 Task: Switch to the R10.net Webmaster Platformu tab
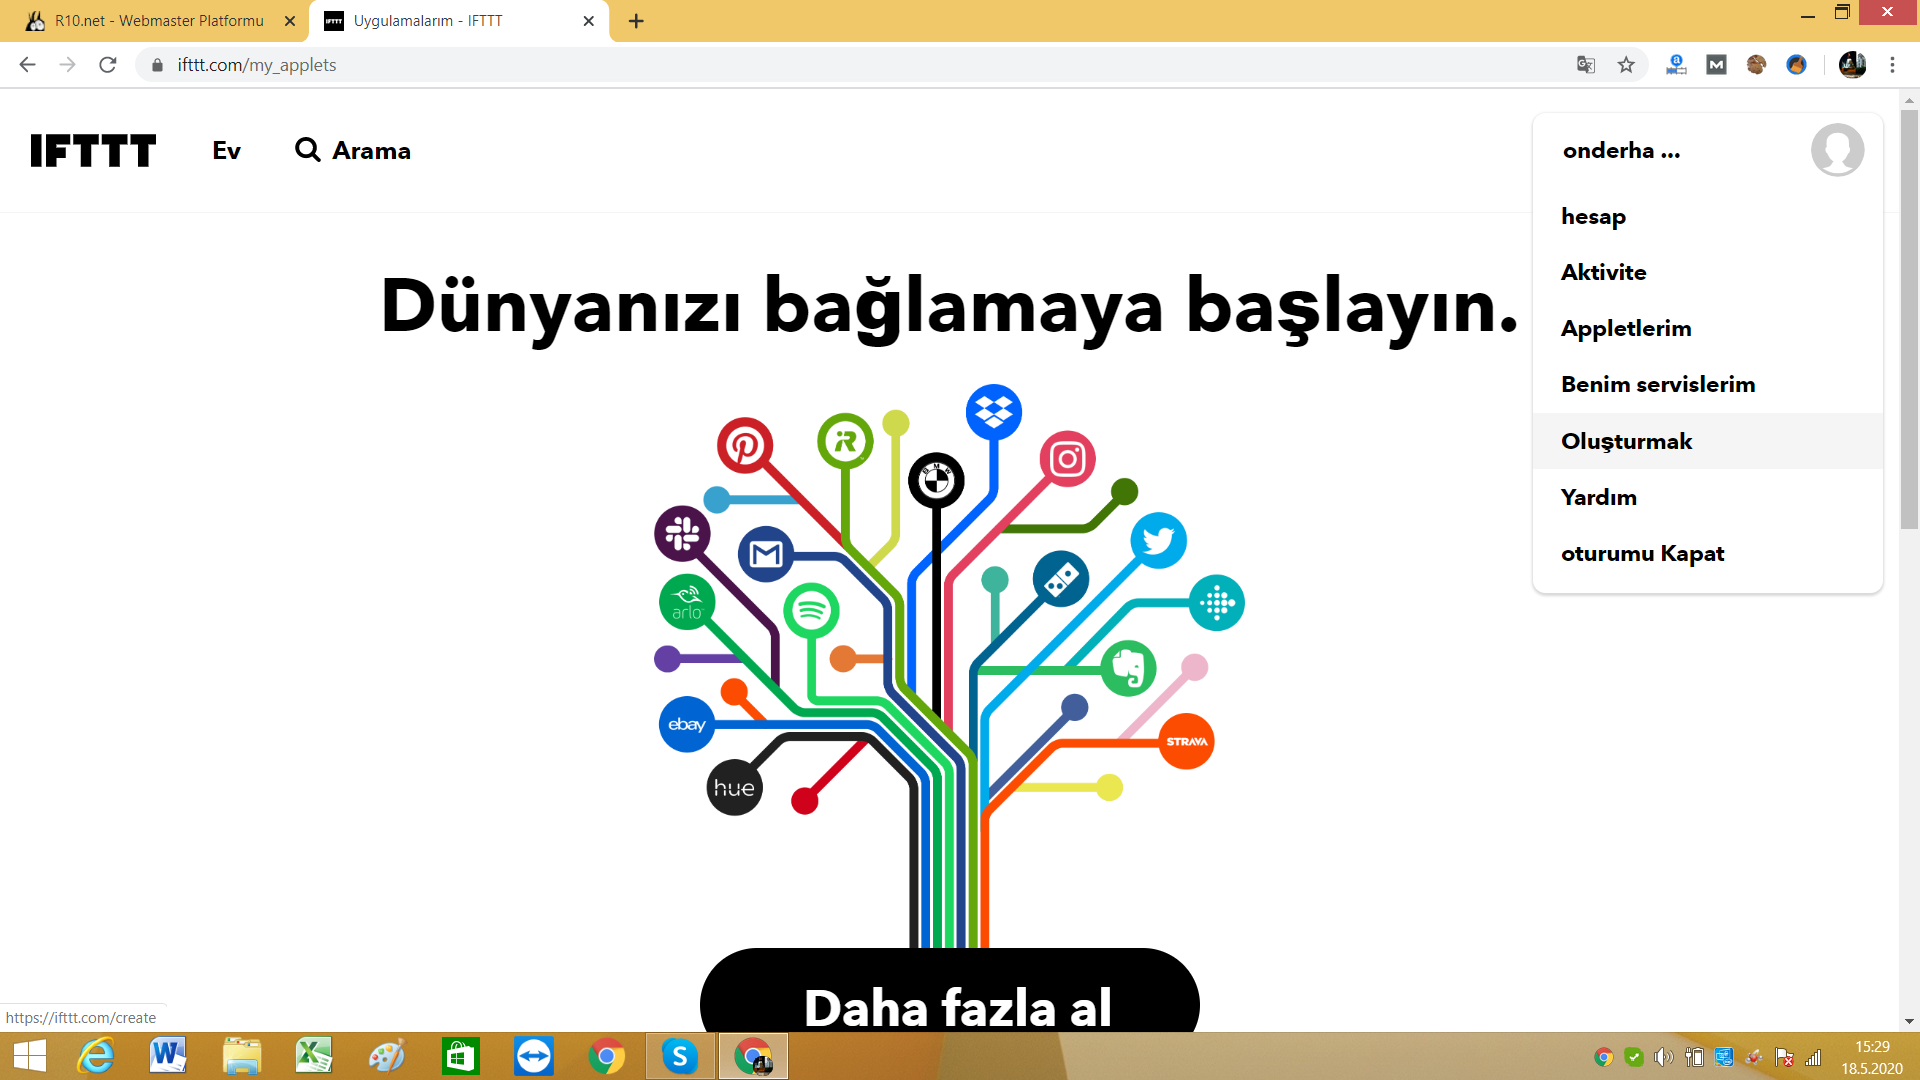click(160, 21)
